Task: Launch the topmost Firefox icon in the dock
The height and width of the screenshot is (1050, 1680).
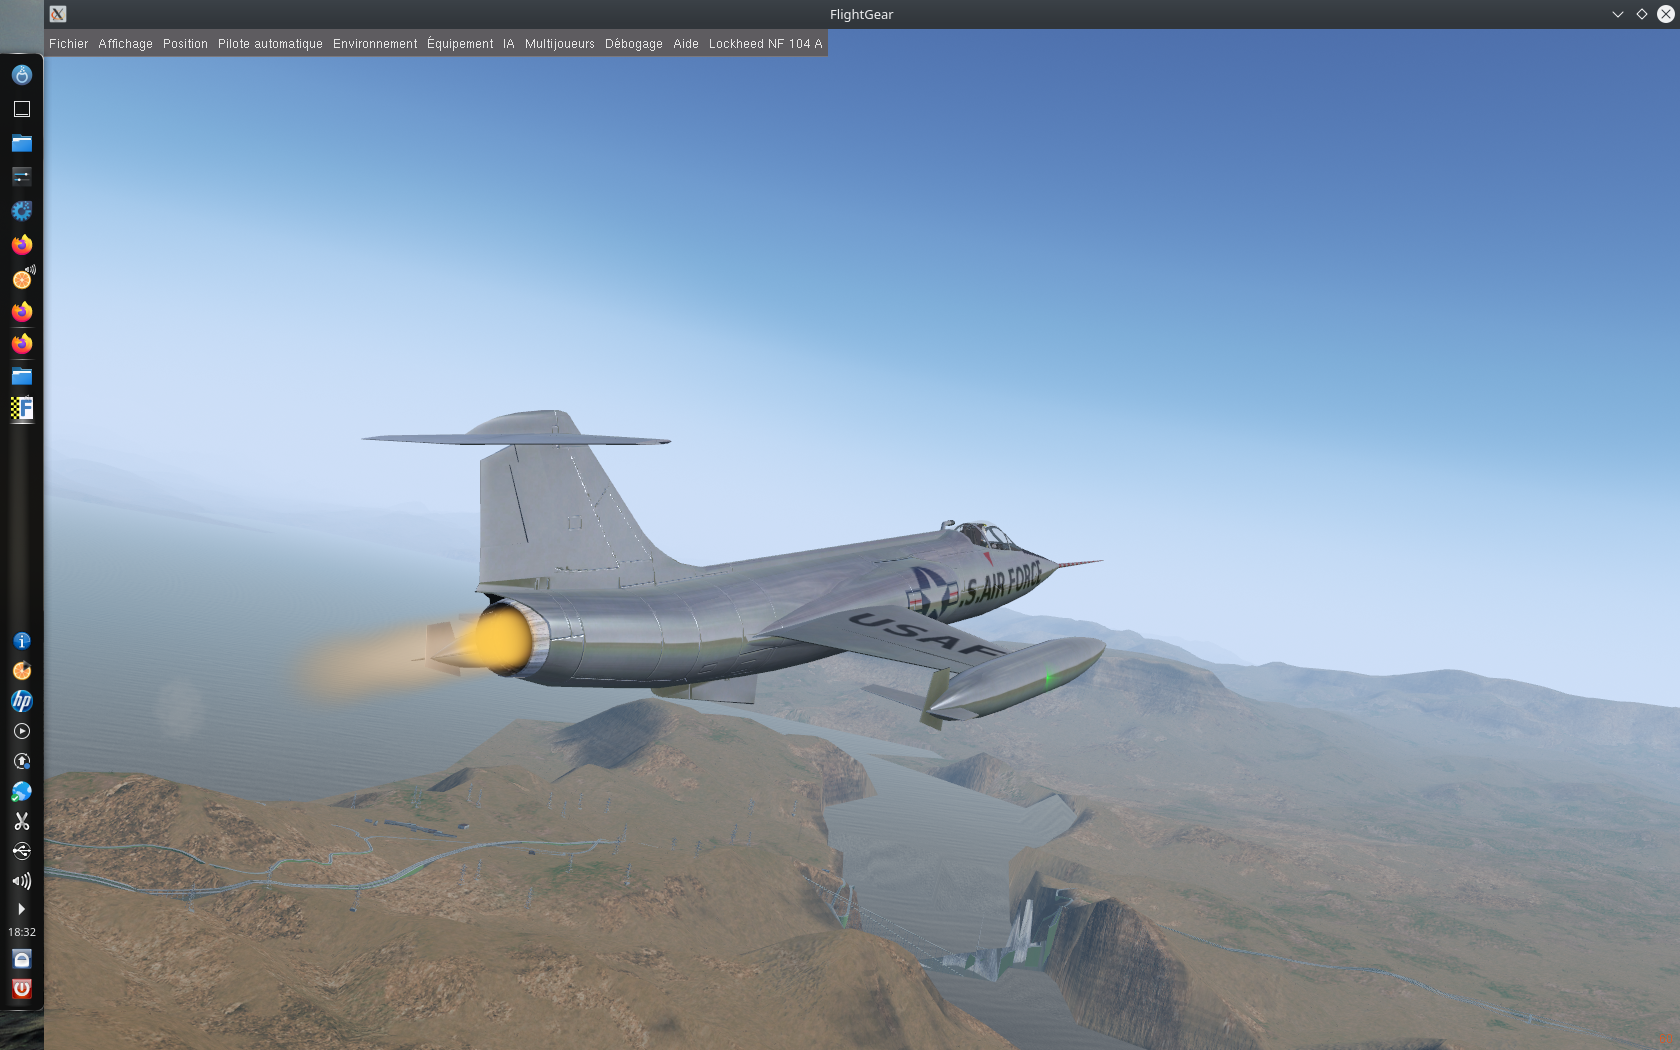Action: (x=22, y=245)
